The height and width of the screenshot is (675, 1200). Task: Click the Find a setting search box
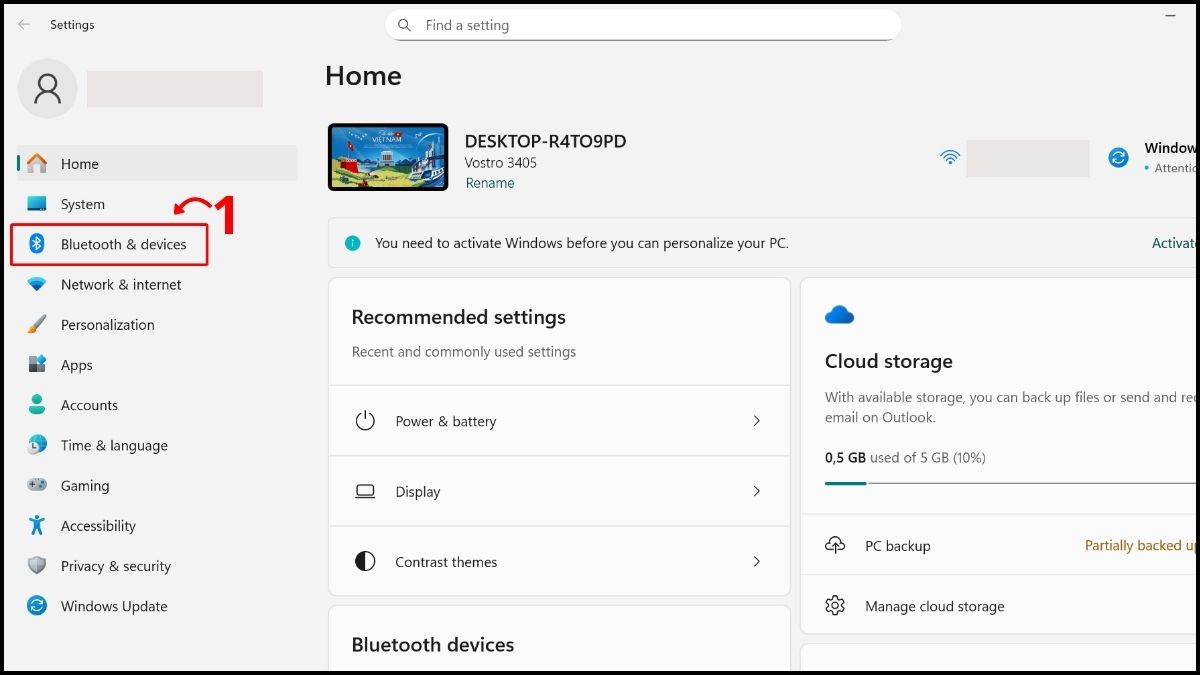643,25
